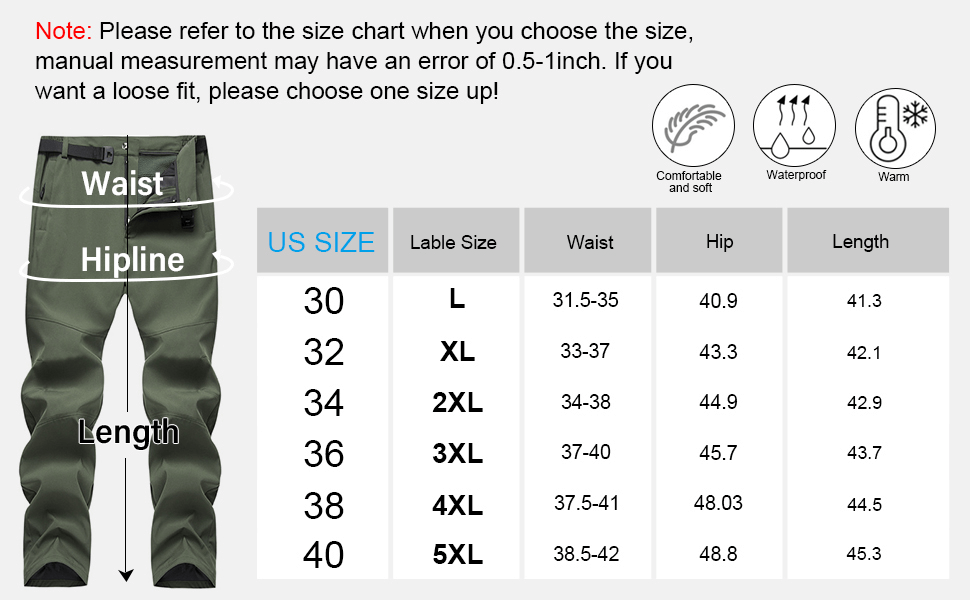
Task: Click the 48.03 hip measurement cell
Action: pos(718,503)
